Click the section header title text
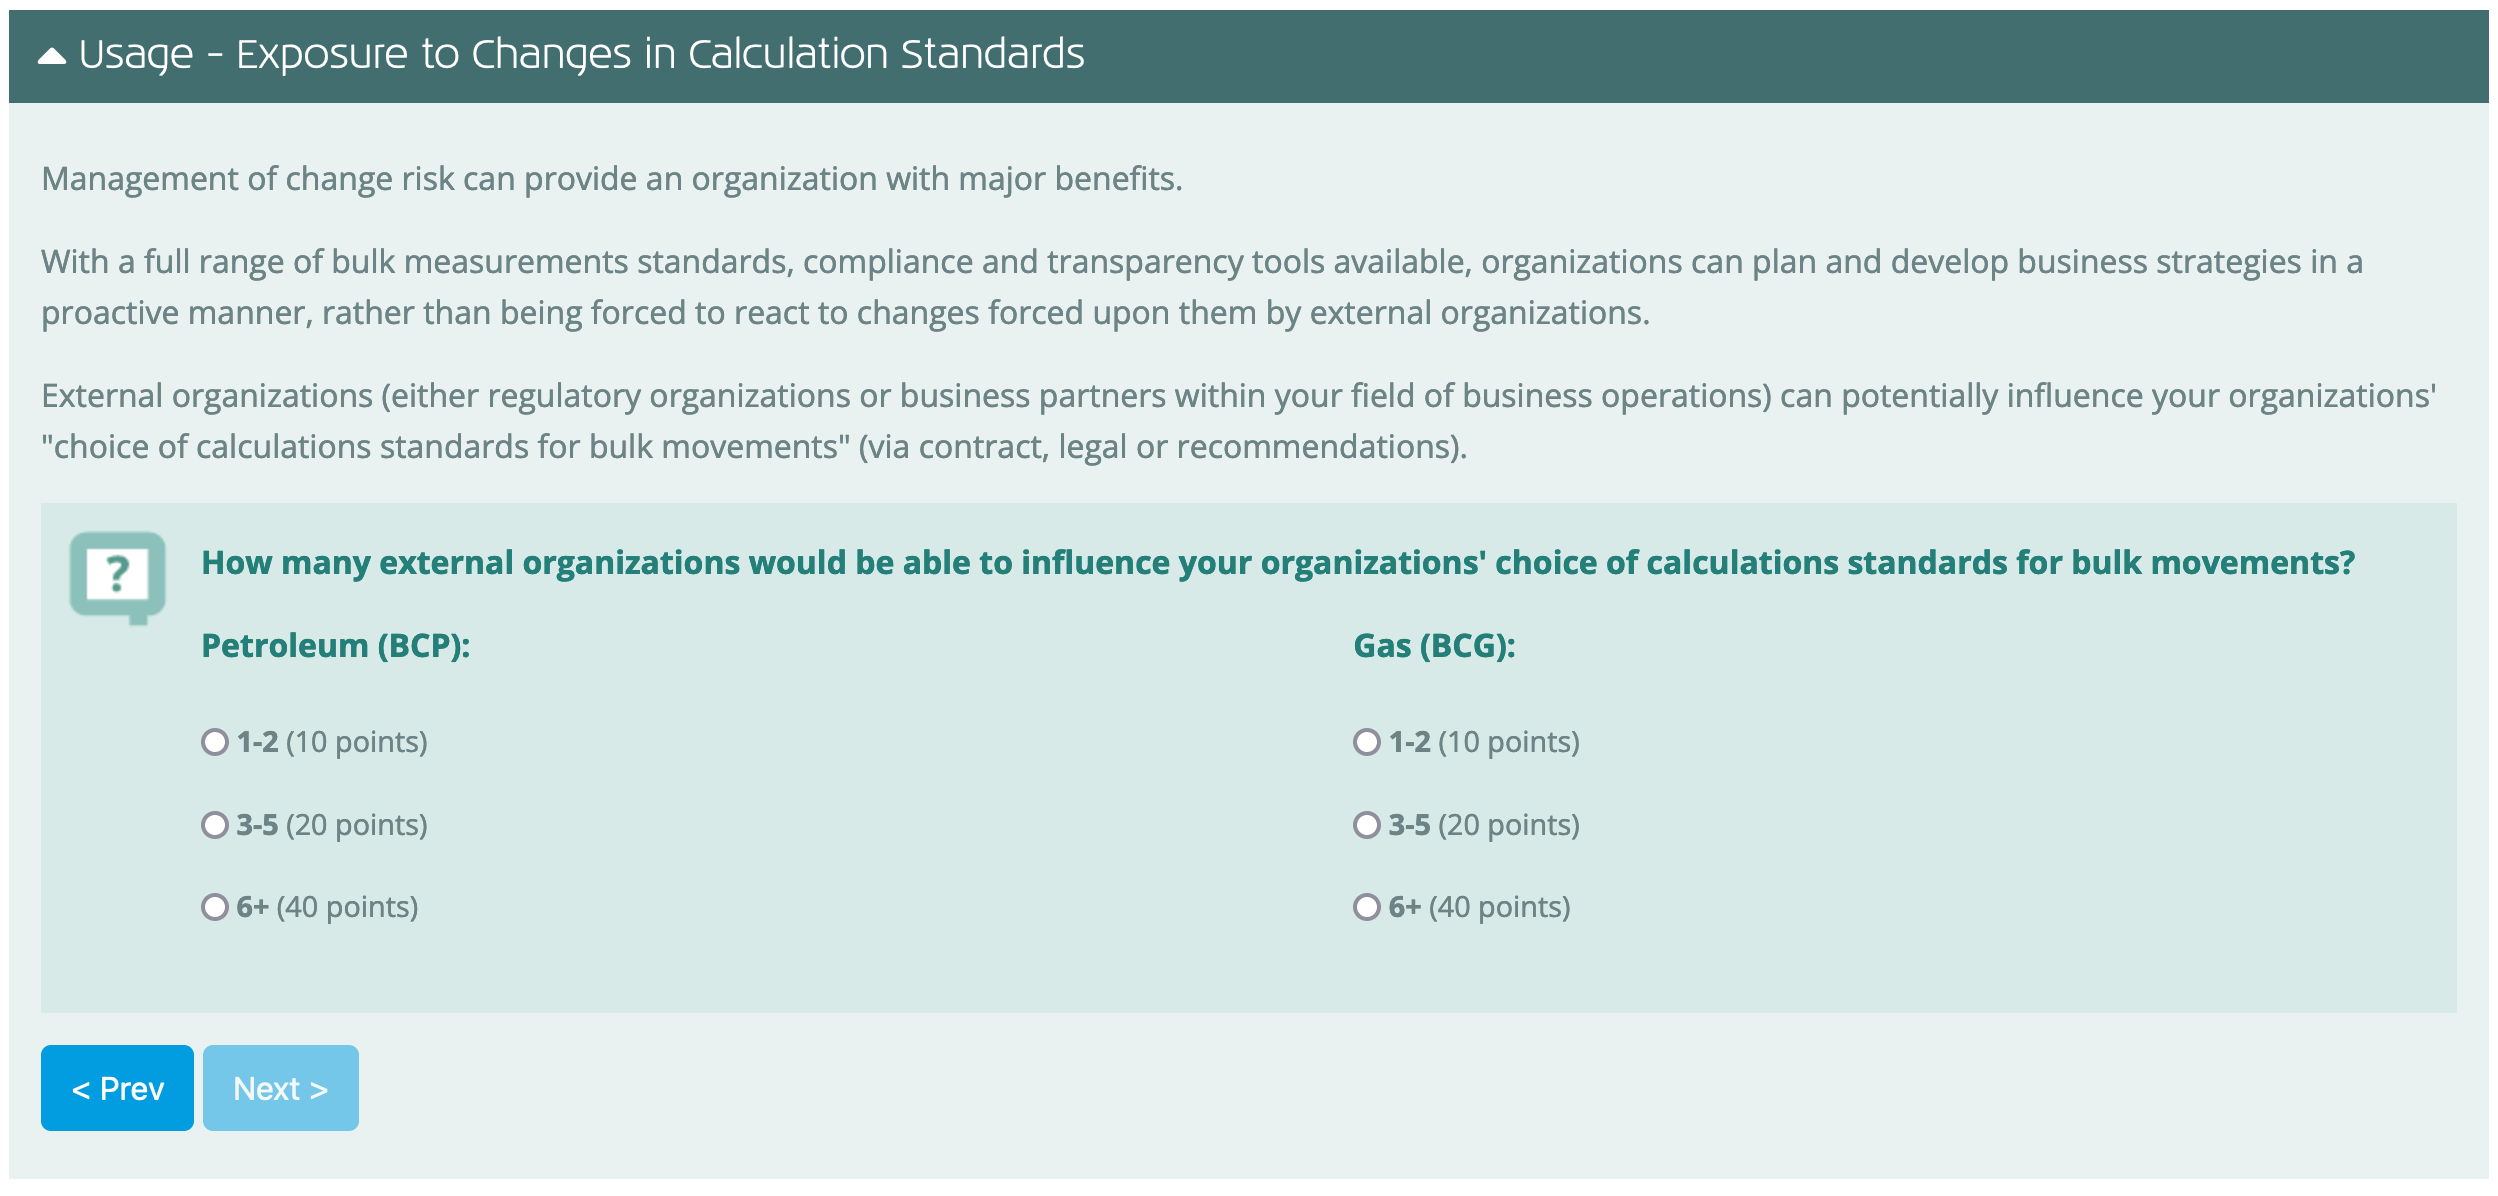 click(x=580, y=55)
